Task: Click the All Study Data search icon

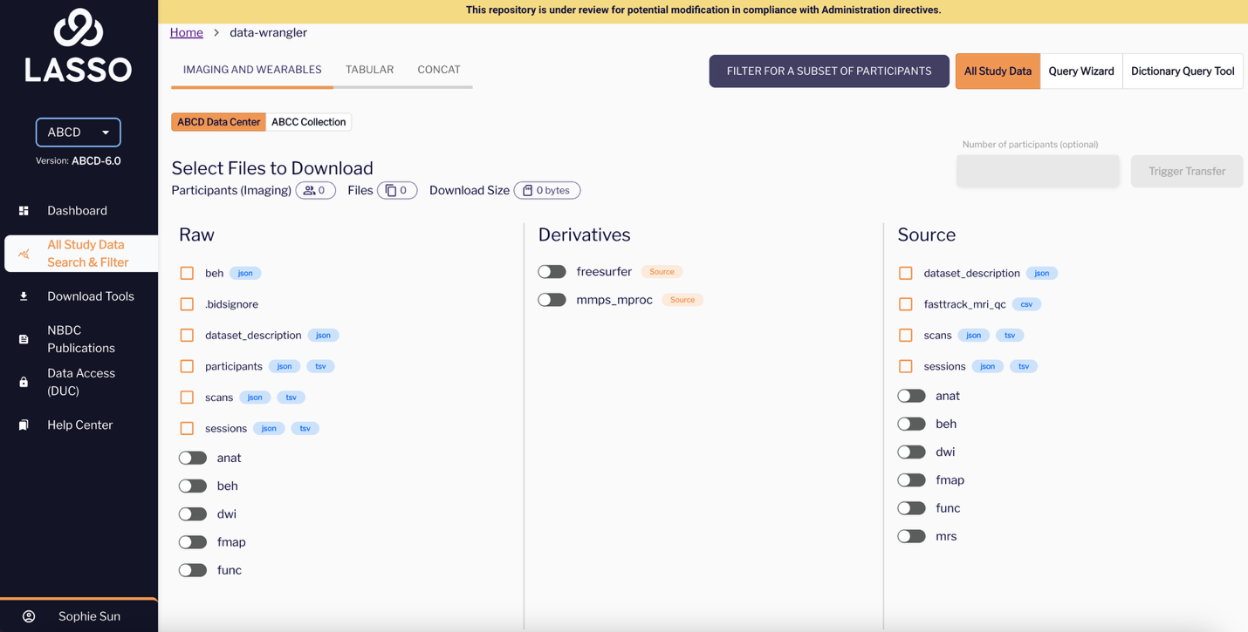Action: [x=24, y=254]
